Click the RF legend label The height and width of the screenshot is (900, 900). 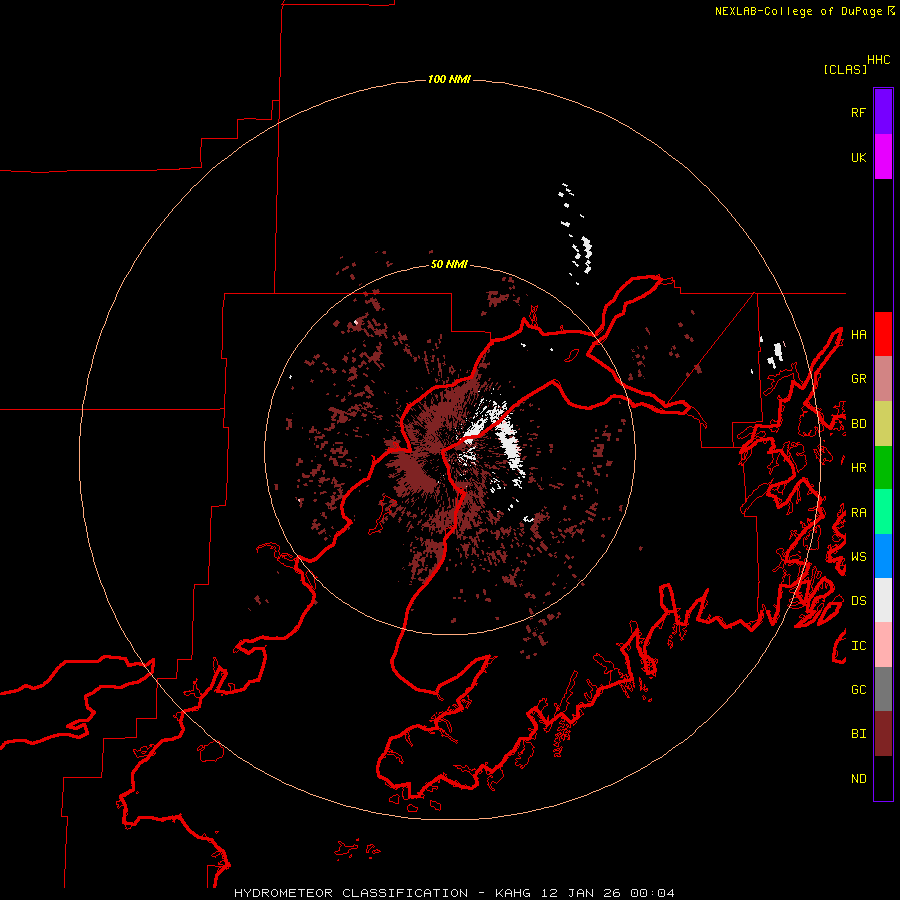[858, 112]
